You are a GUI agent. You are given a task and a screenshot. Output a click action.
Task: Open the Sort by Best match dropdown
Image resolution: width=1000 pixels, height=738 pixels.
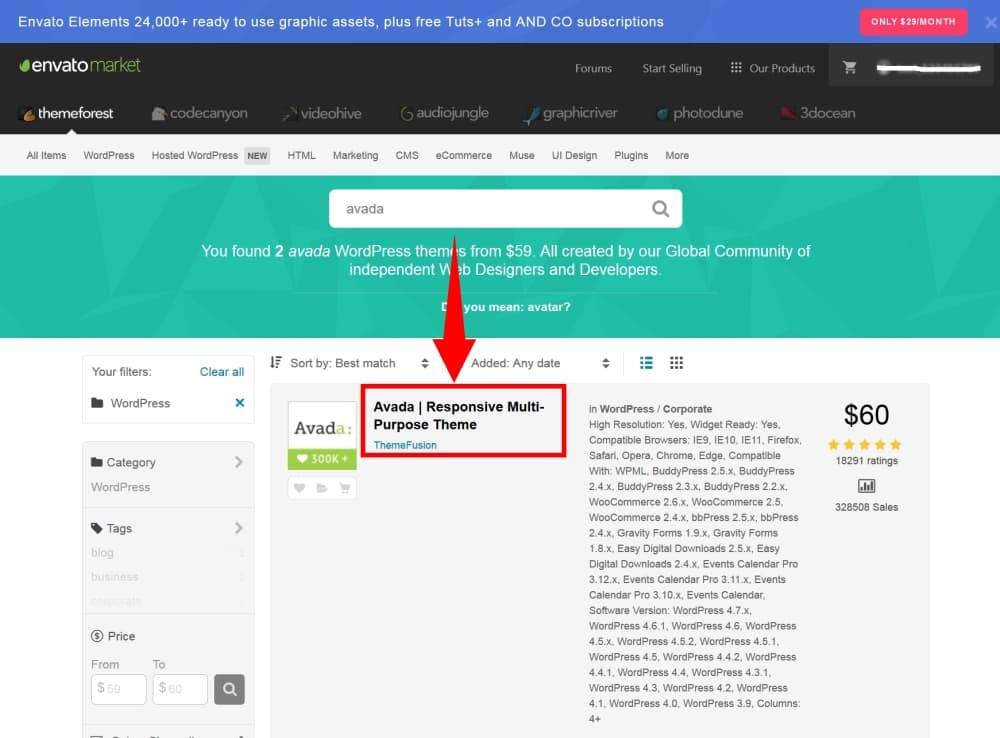click(x=352, y=363)
